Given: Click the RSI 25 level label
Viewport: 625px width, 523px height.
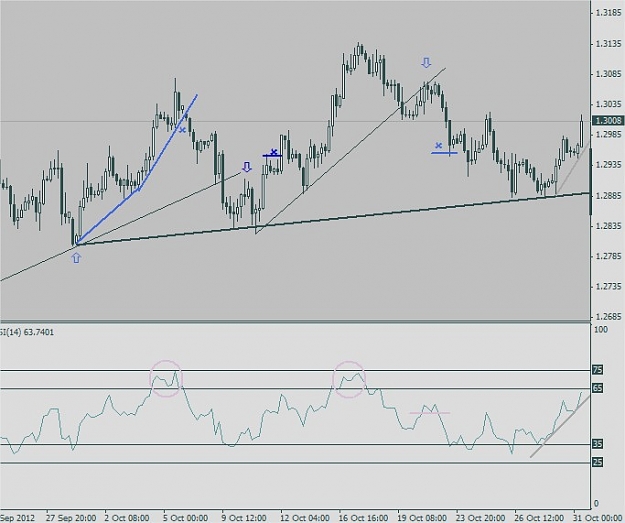Looking at the screenshot, I should tap(597, 462).
